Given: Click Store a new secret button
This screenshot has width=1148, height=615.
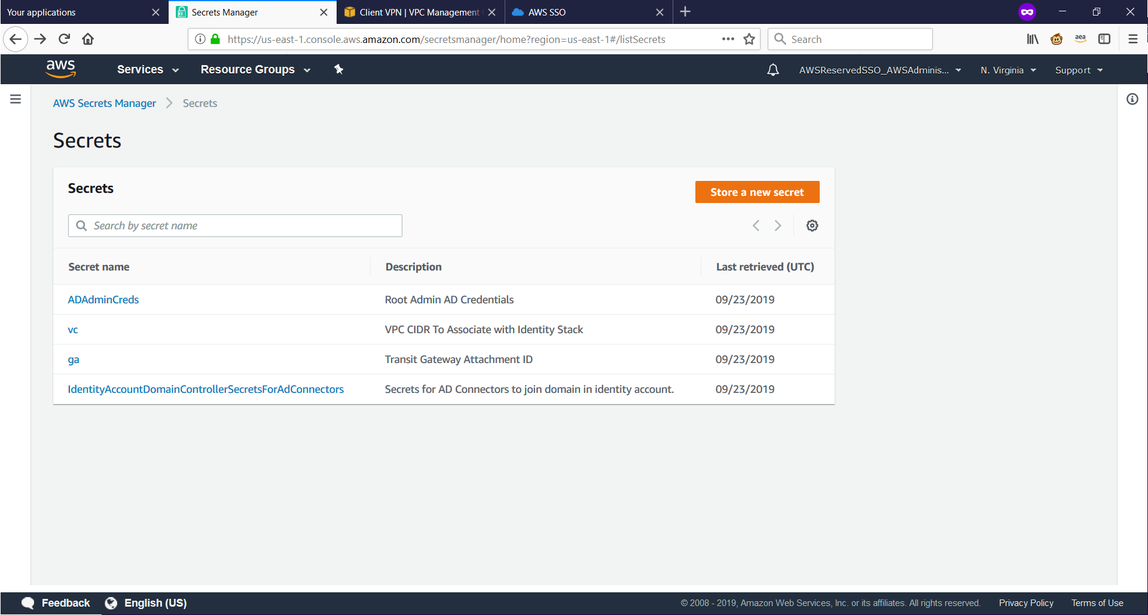Looking at the screenshot, I should point(757,192).
